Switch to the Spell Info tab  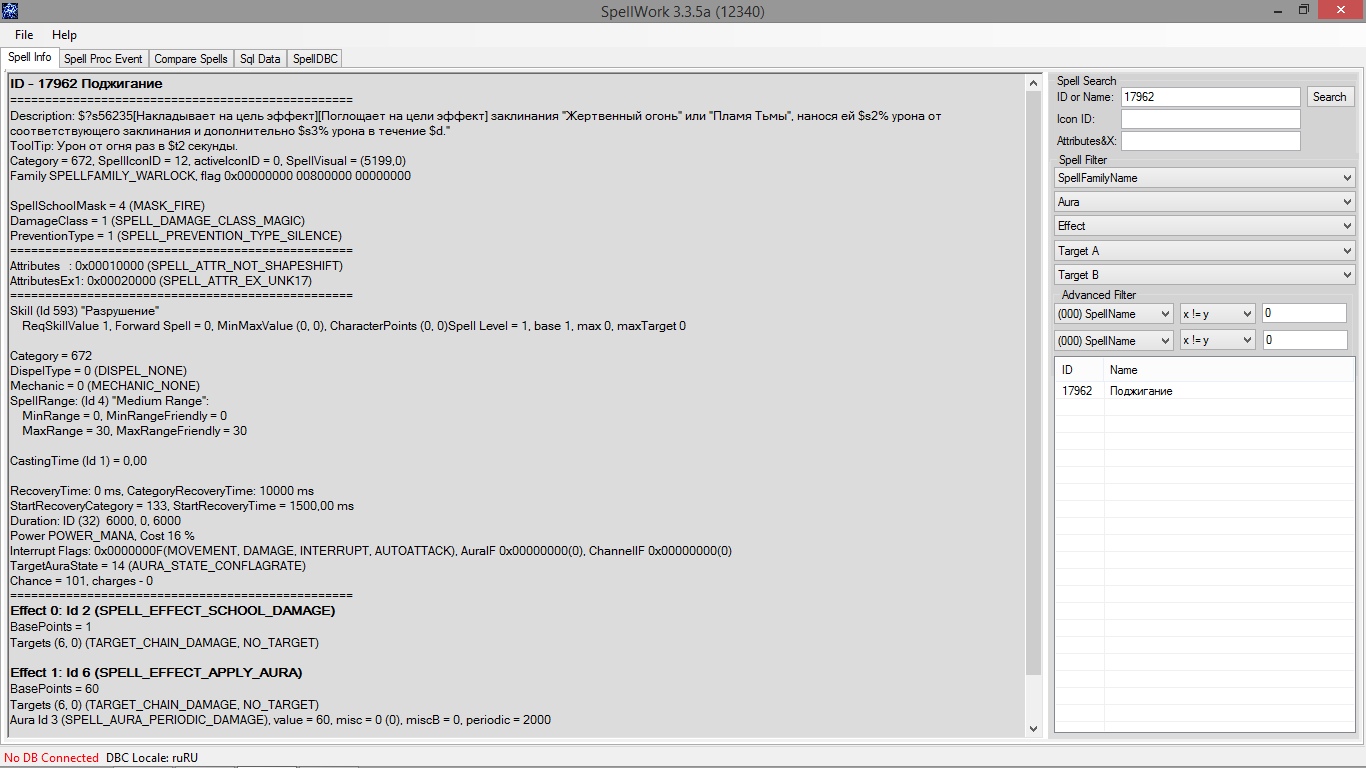(30, 58)
